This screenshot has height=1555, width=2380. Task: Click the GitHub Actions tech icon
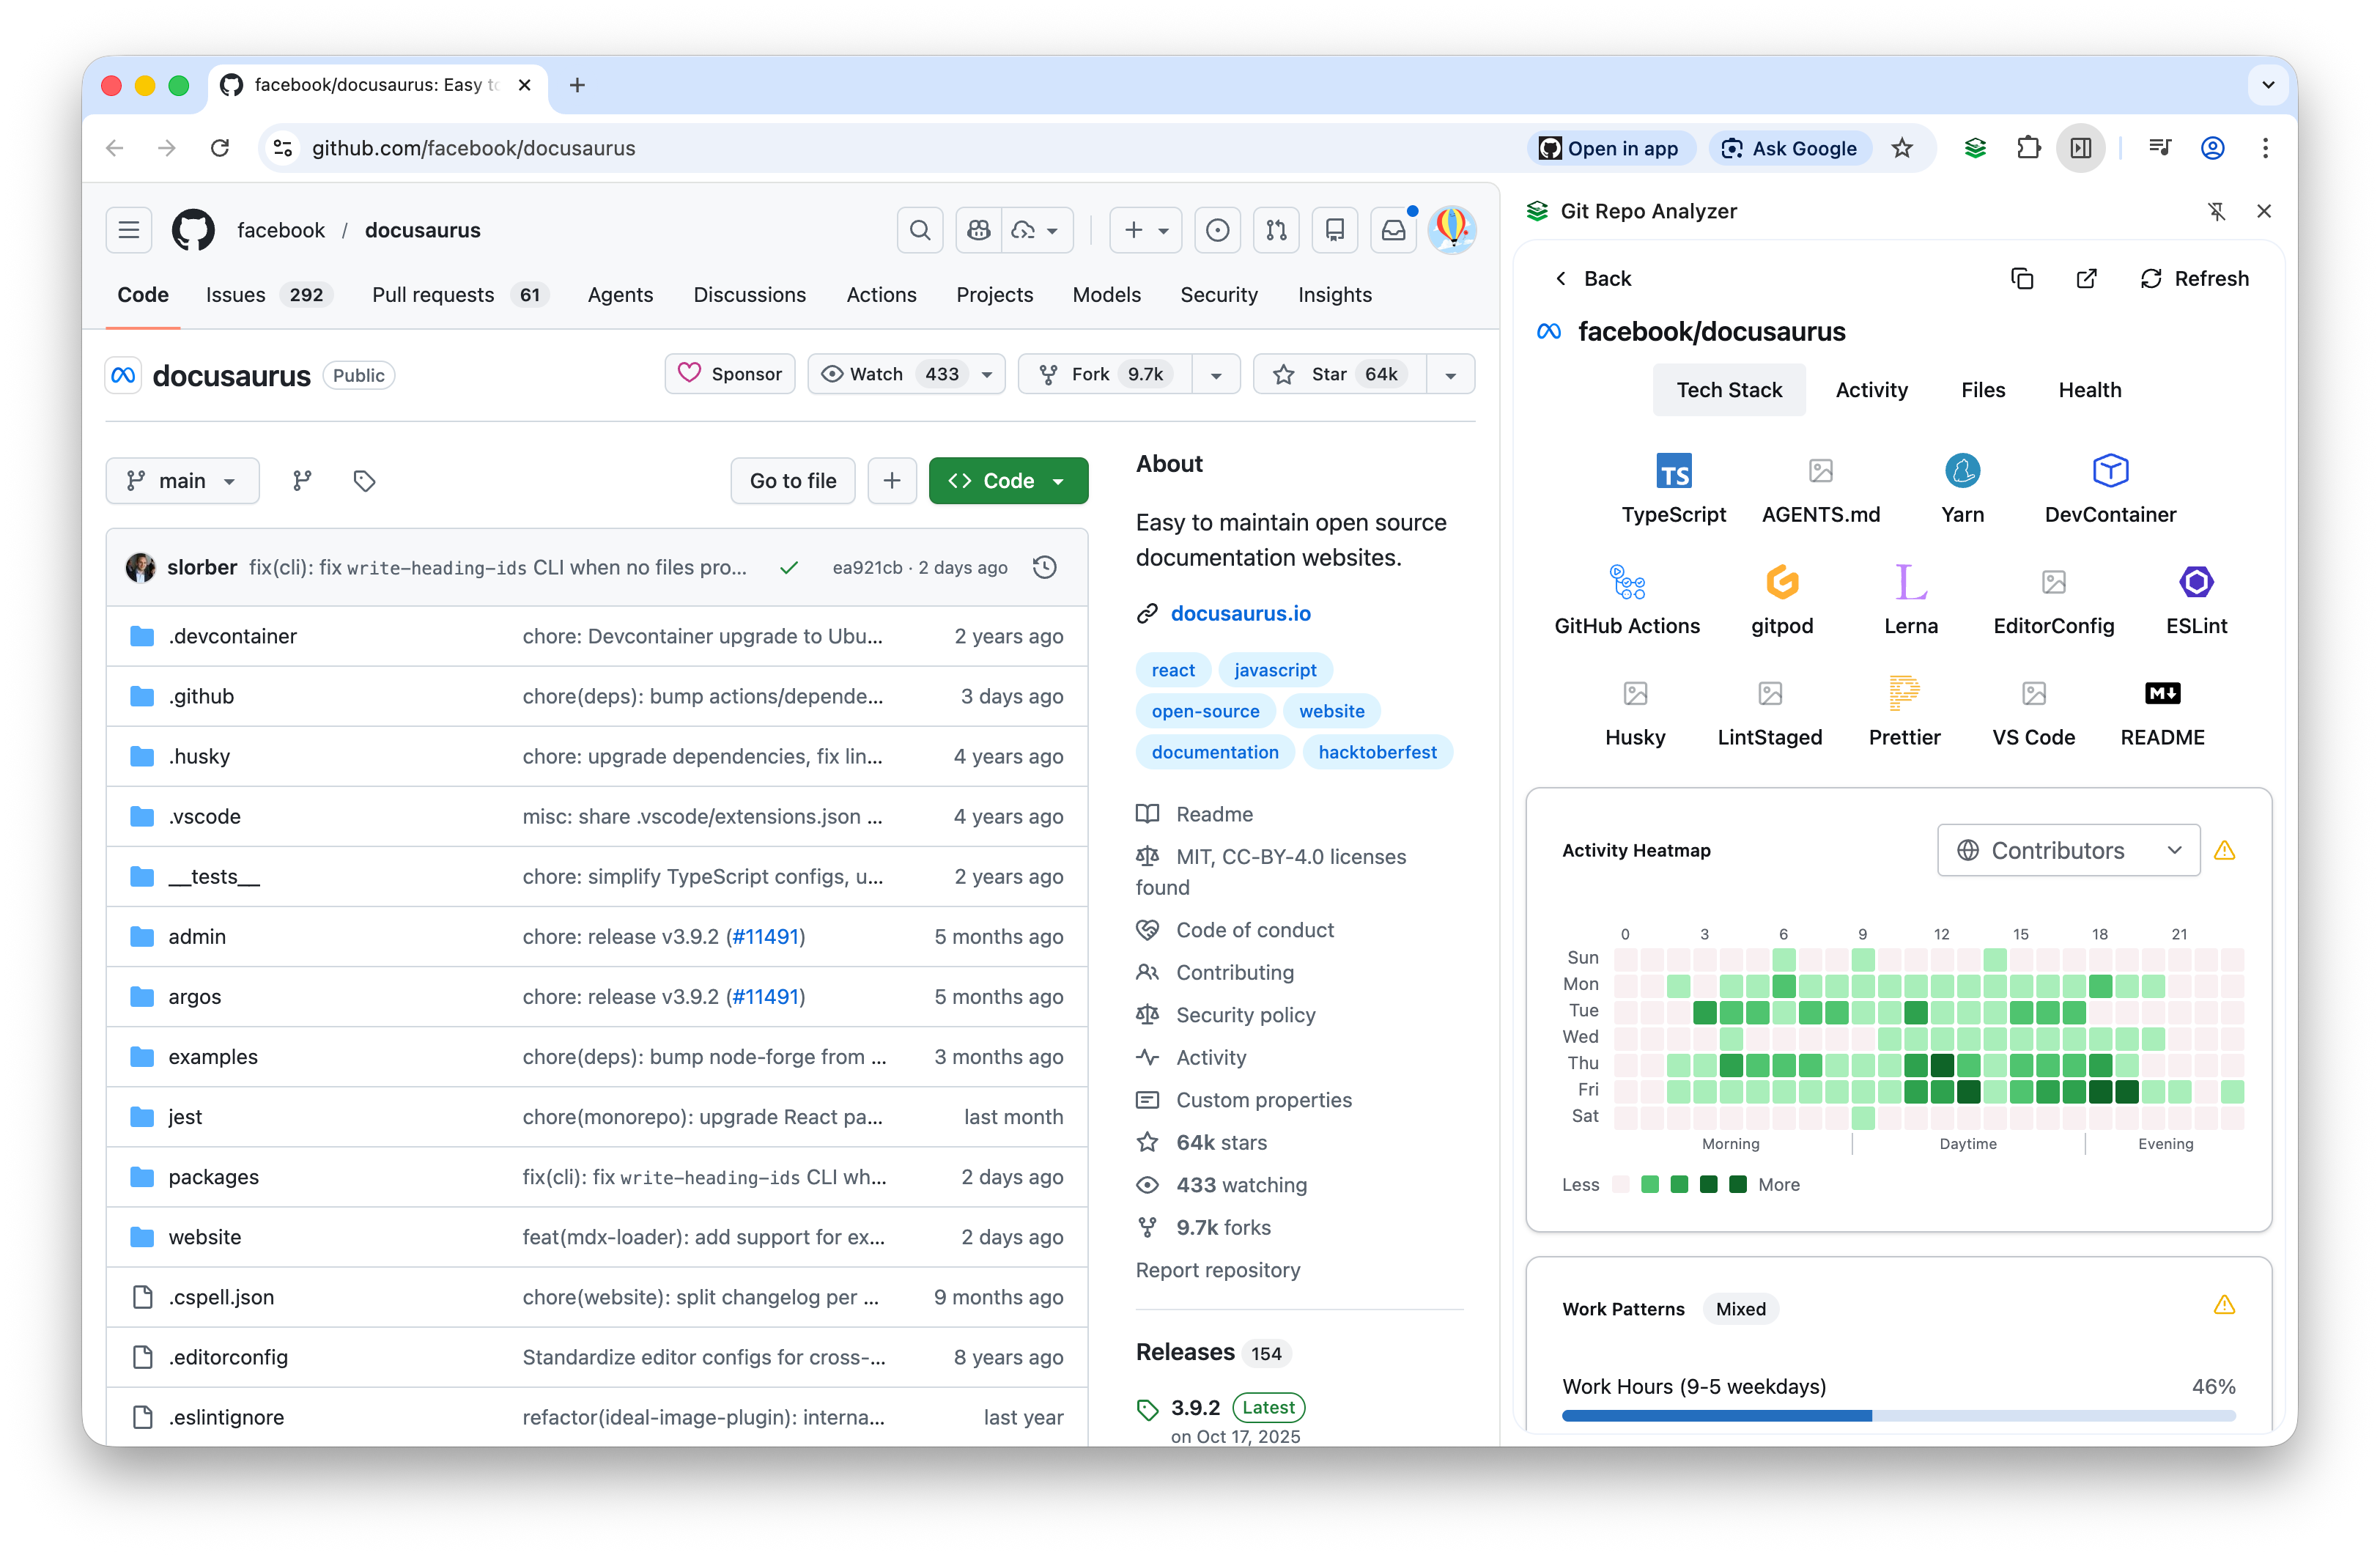[x=1626, y=582]
